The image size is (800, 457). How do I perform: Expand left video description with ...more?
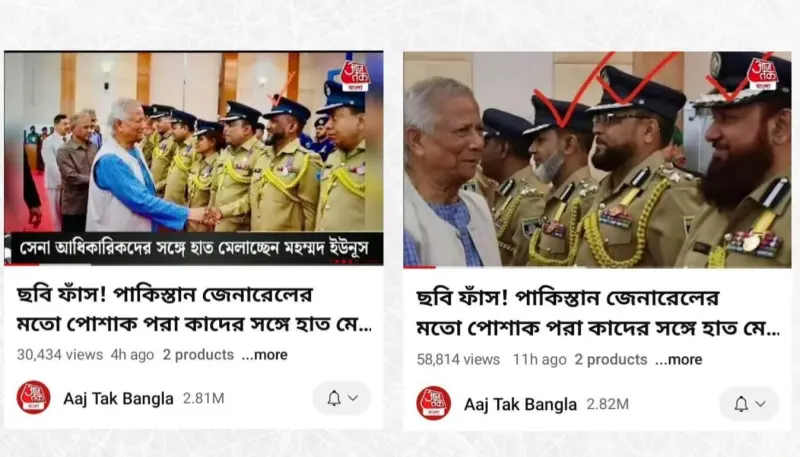[264, 354]
